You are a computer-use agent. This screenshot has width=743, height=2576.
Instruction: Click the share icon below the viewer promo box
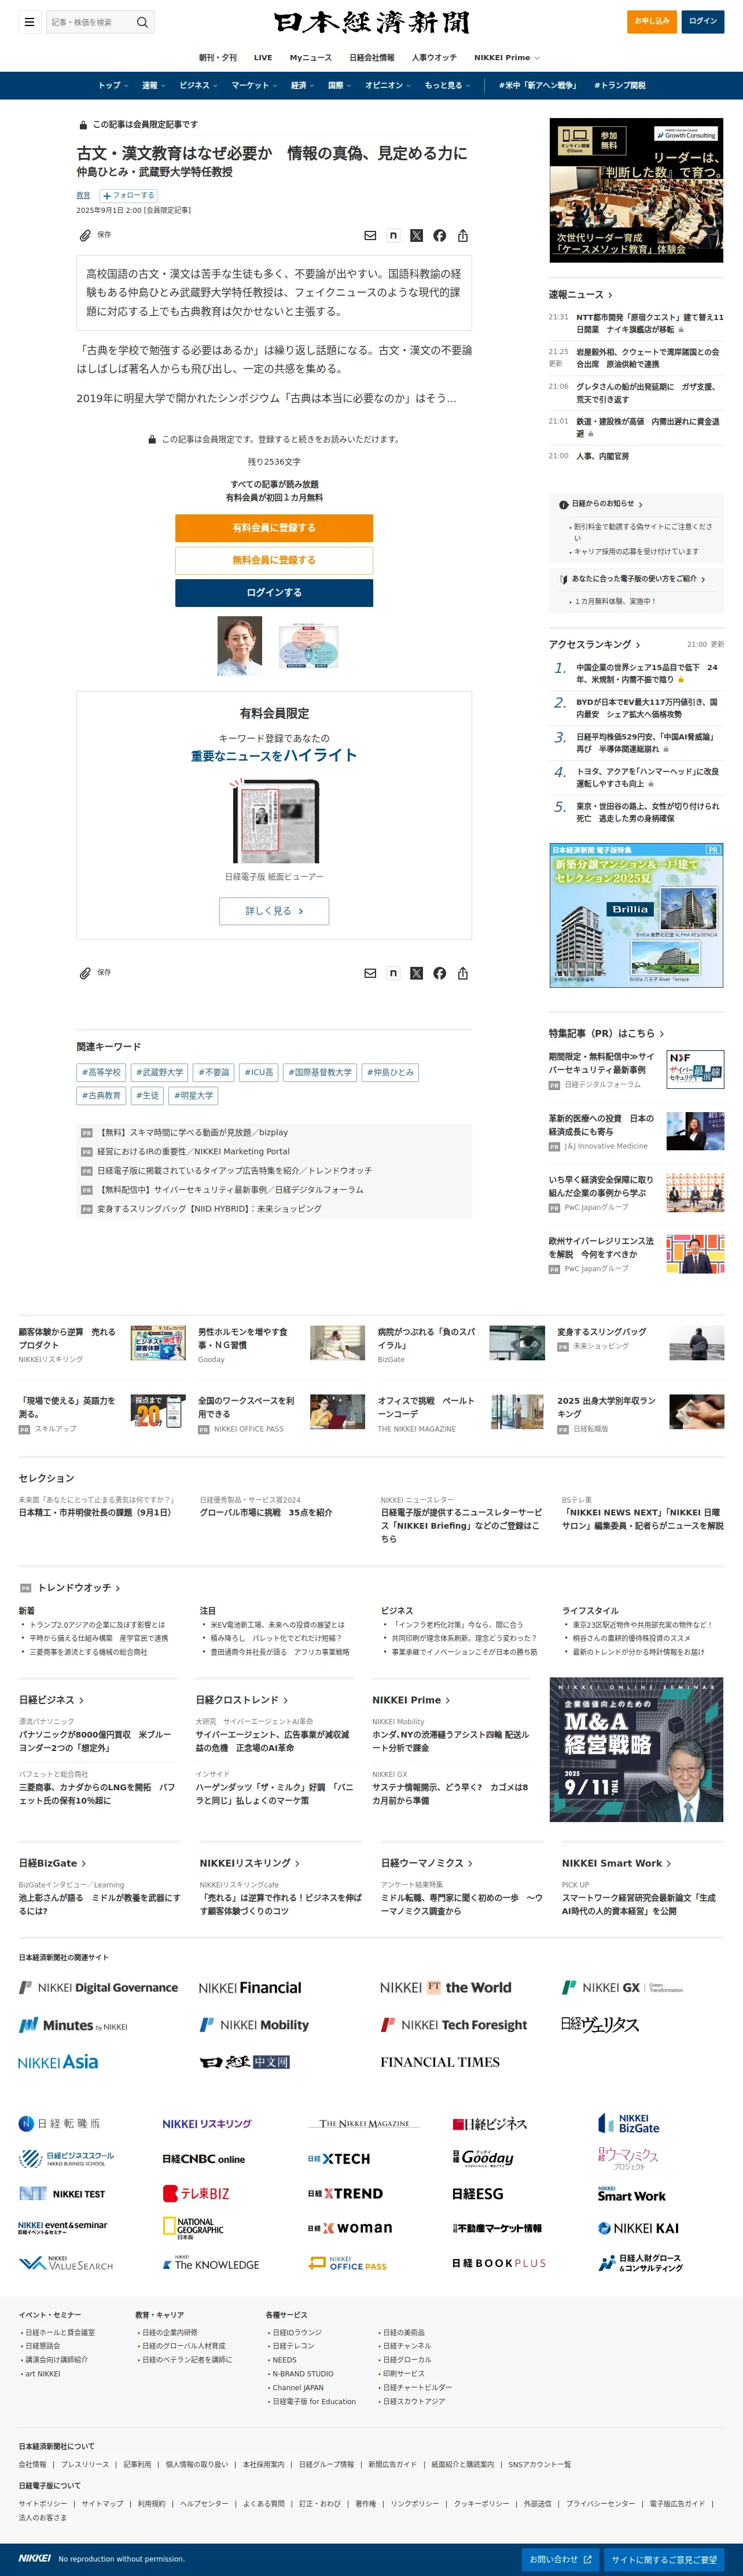coord(463,973)
